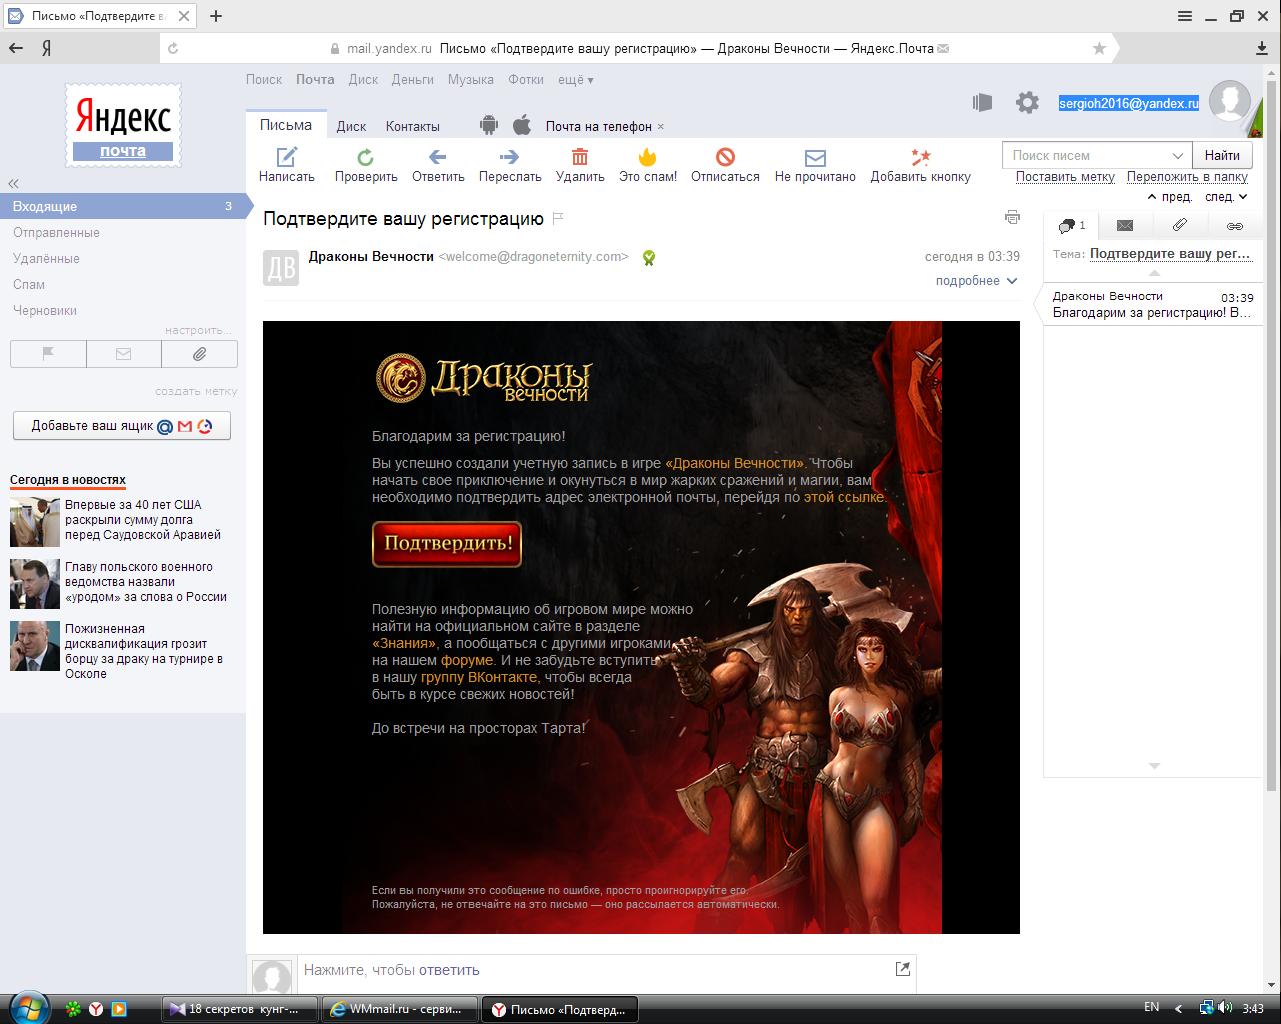Switch to the Письма tab
The width and height of the screenshot is (1281, 1024).
286,125
